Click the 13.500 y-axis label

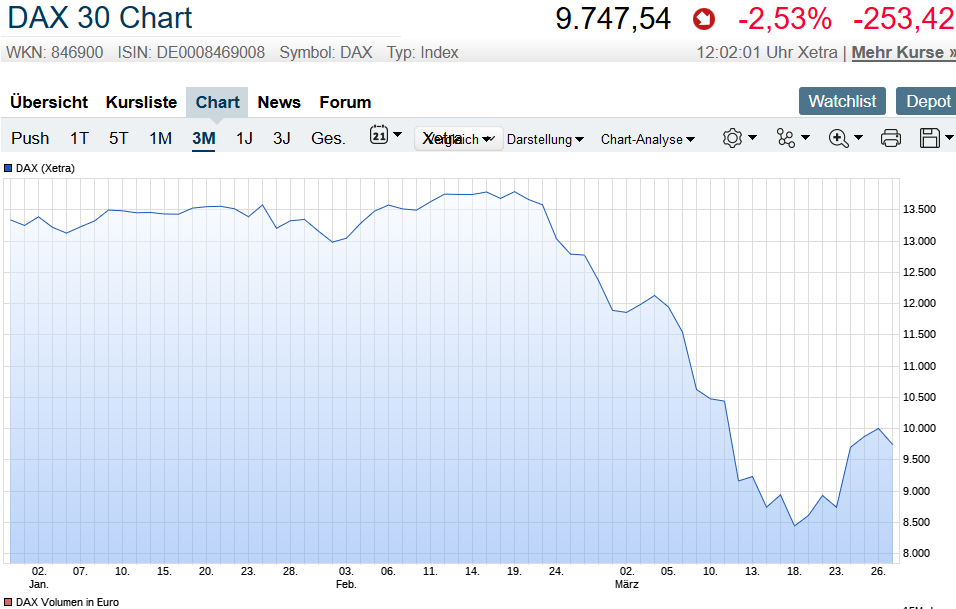point(919,210)
